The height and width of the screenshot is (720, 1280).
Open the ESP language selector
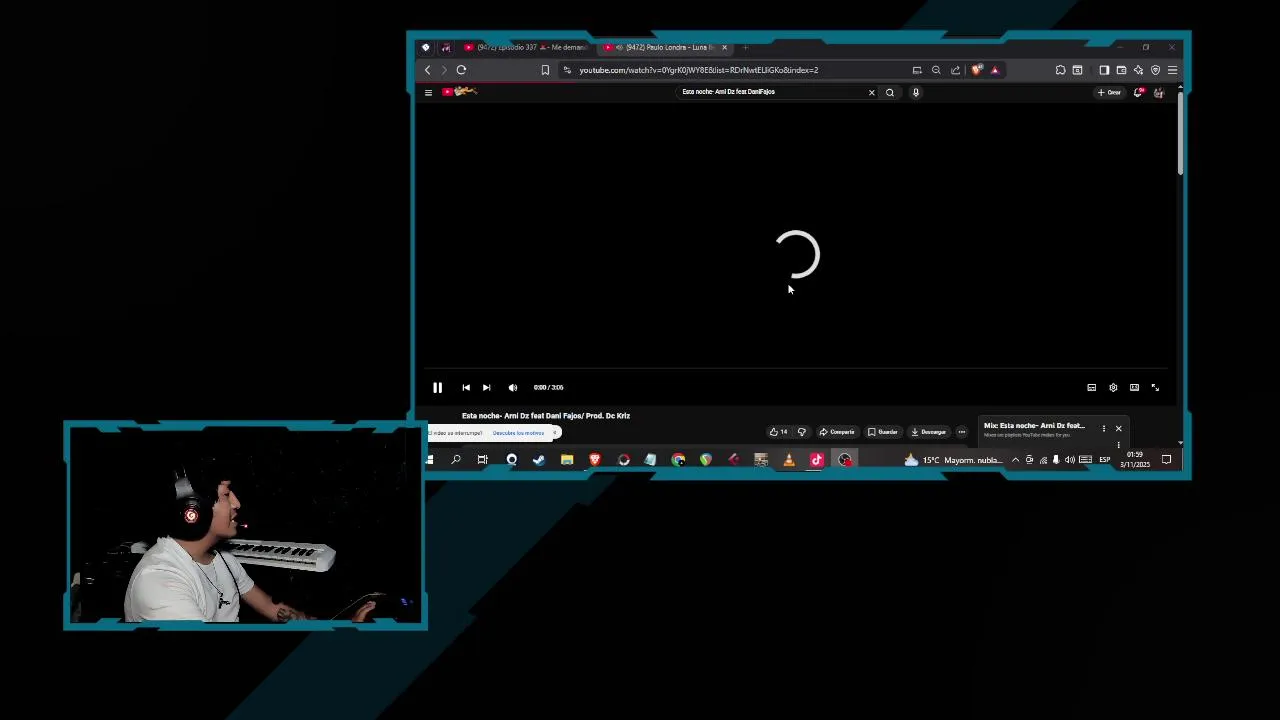tap(1104, 460)
